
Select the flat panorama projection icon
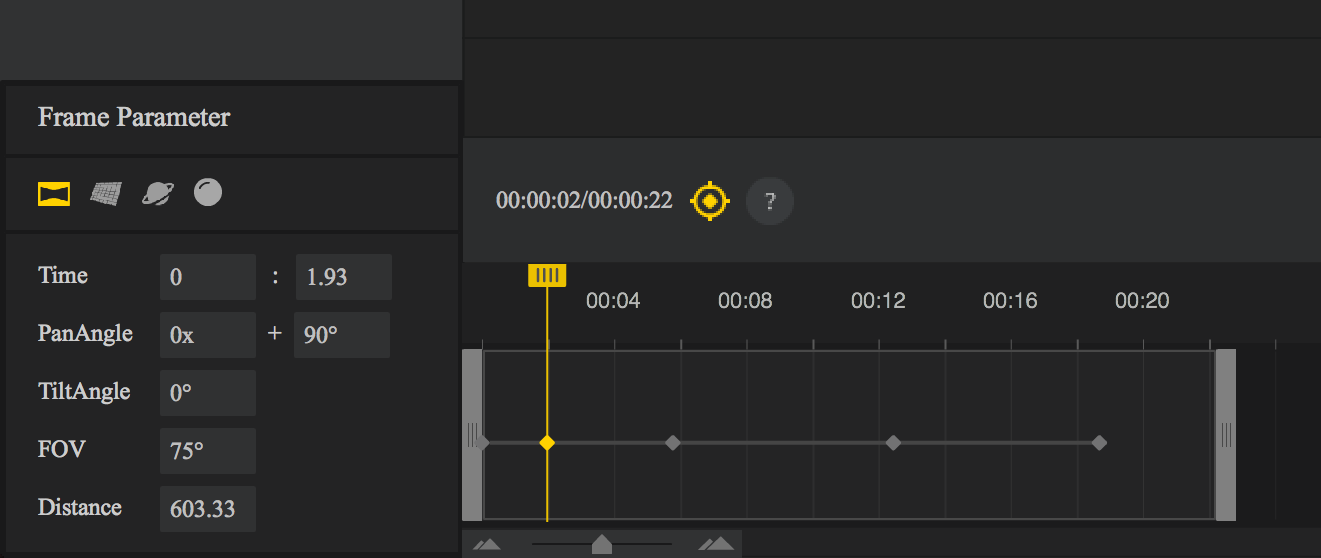click(54, 193)
